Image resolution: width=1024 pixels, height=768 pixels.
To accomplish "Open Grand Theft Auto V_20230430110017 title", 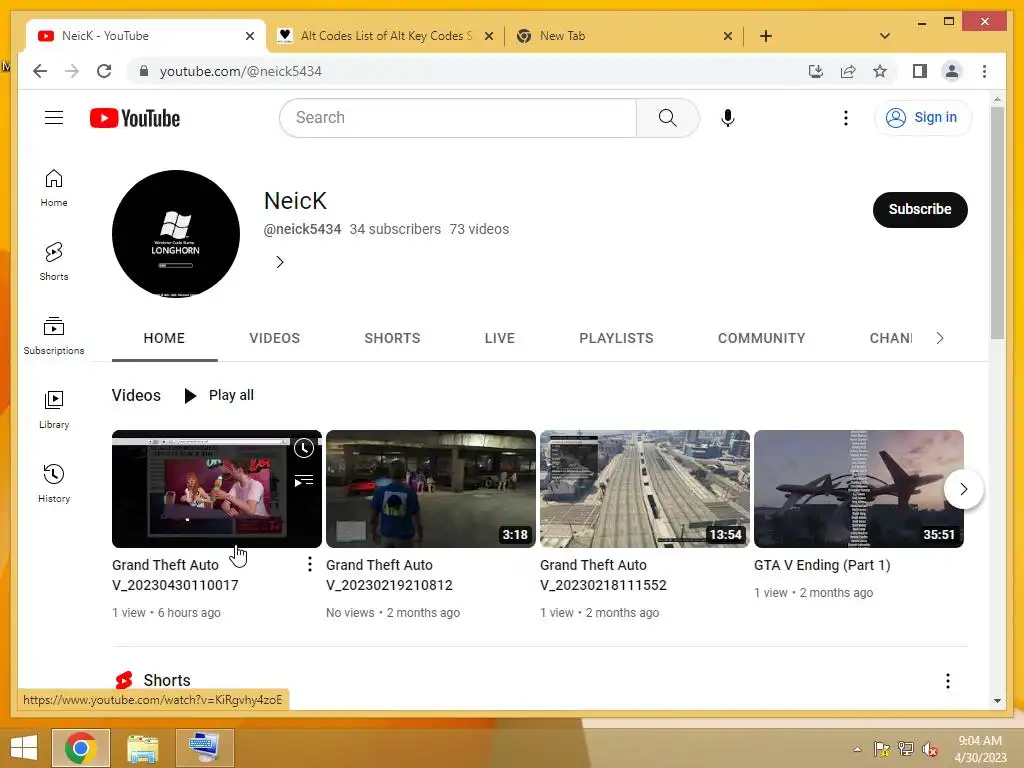I will [175, 575].
